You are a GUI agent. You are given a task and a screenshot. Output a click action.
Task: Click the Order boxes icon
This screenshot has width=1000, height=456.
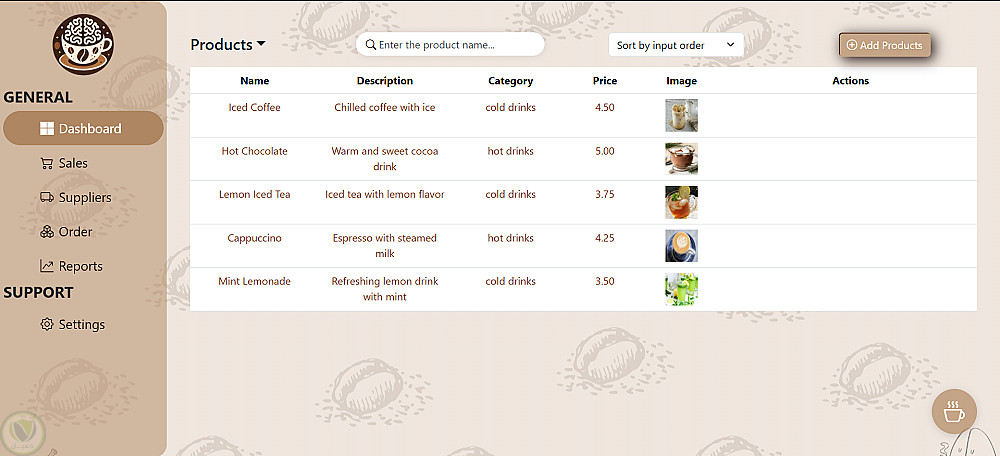coord(46,232)
